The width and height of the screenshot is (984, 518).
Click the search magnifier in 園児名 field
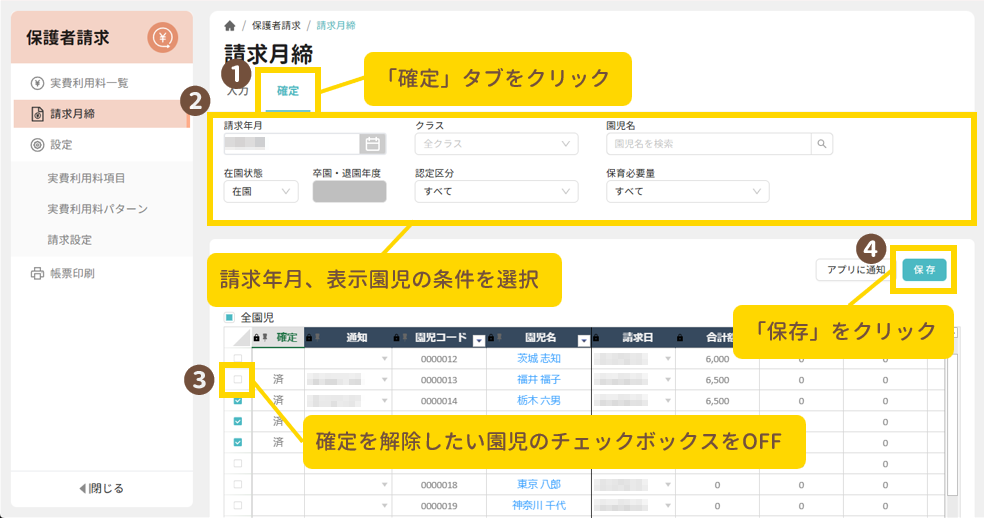click(x=821, y=144)
